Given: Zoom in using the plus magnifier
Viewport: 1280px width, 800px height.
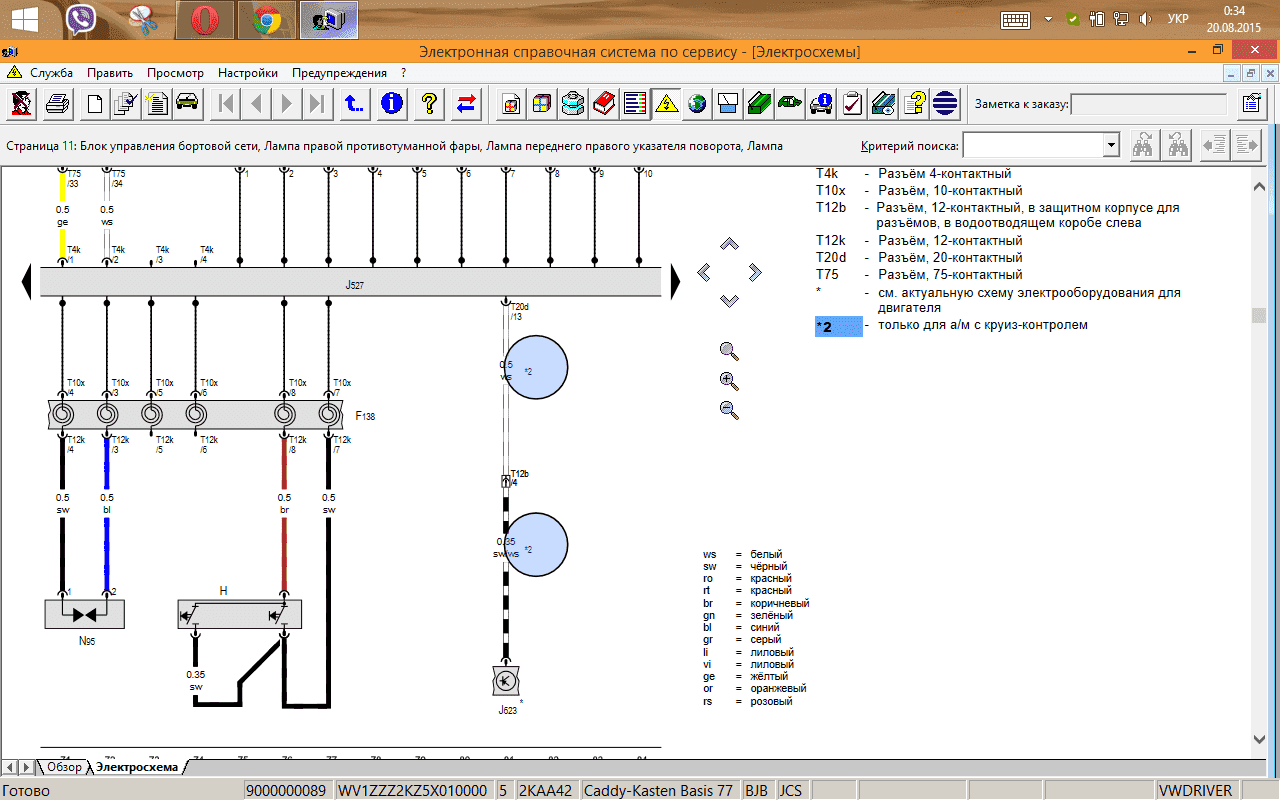Looking at the screenshot, I should pyautogui.click(x=729, y=380).
